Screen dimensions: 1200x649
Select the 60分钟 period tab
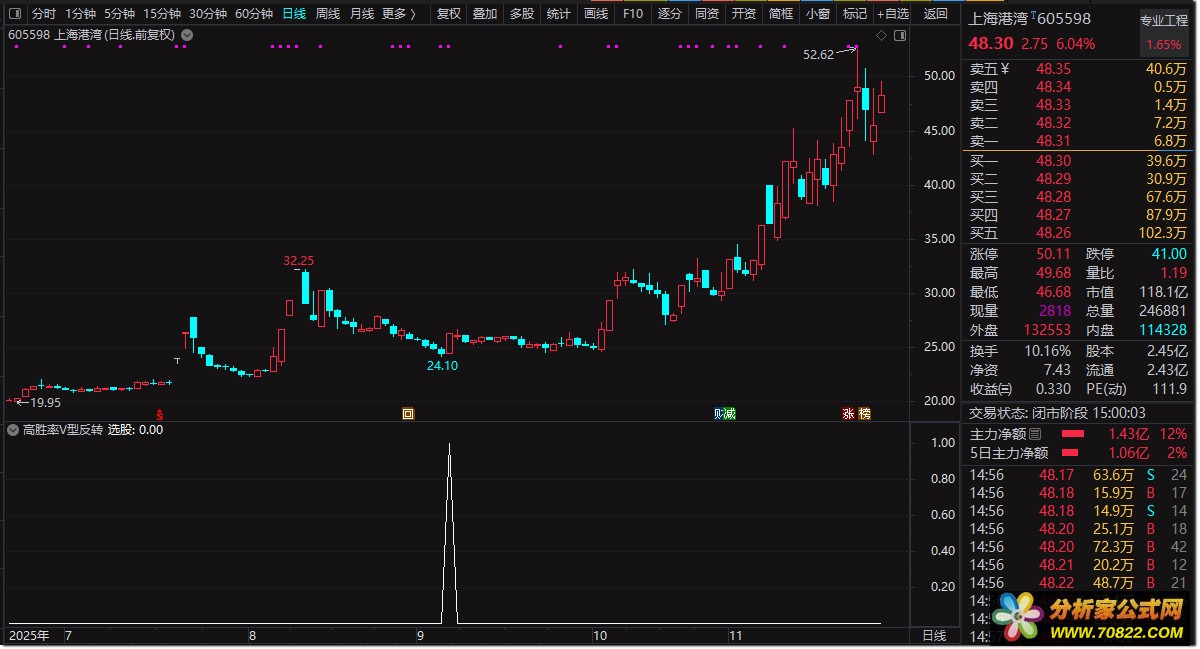pyautogui.click(x=254, y=14)
